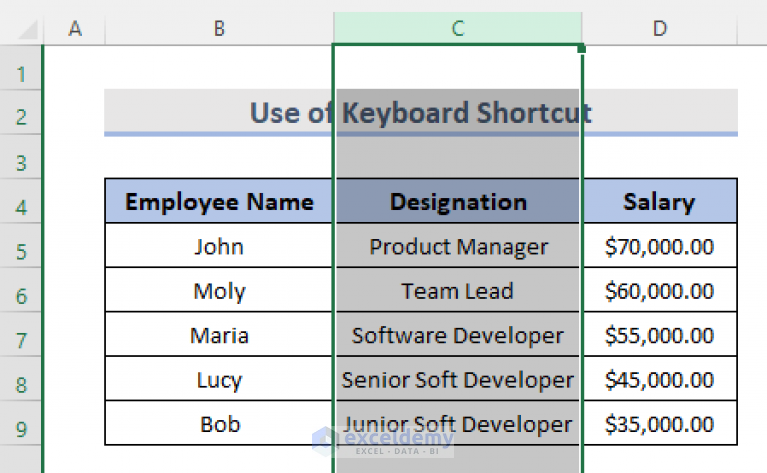Click the 'Use of Keyboard Shortcut' title cell
Image resolution: width=767 pixels, height=473 pixels.
coord(421,112)
